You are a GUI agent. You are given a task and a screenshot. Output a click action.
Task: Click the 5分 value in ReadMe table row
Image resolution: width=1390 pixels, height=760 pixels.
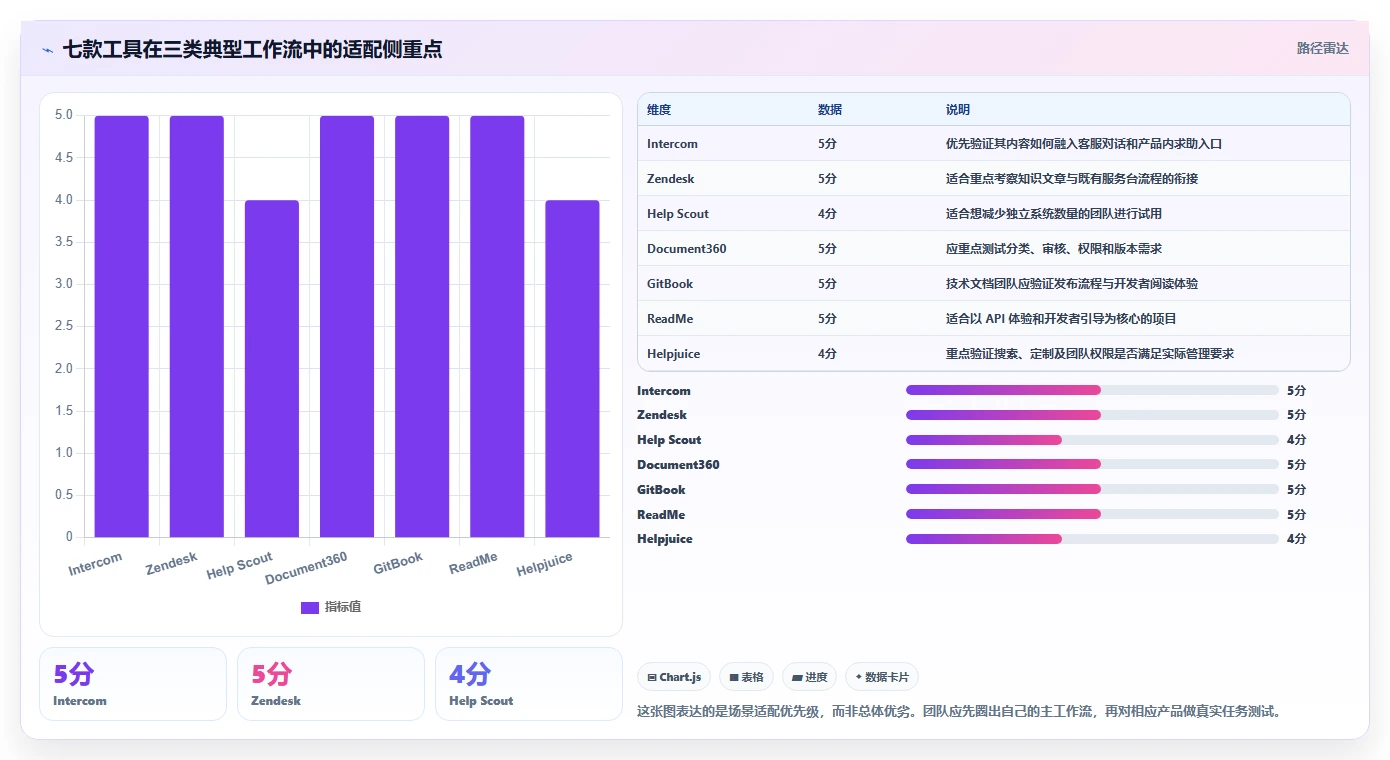click(827, 319)
